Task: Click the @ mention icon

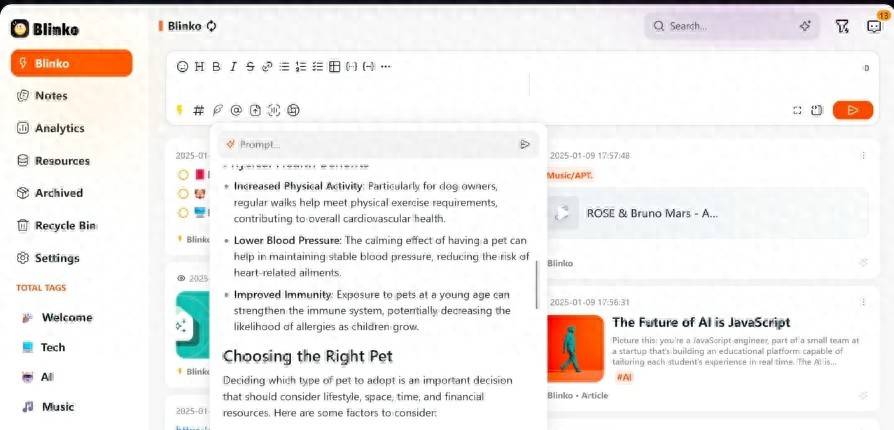Action: click(236, 110)
